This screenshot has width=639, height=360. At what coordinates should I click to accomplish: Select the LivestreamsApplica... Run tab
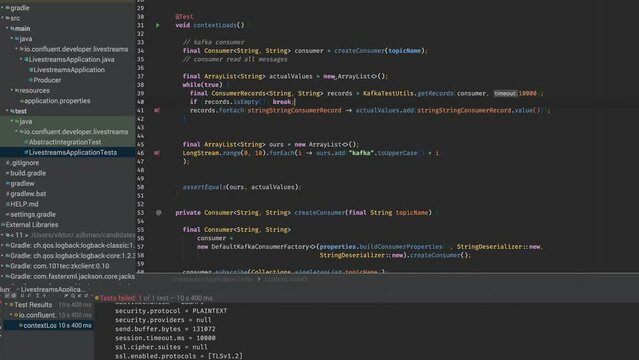click(51, 289)
